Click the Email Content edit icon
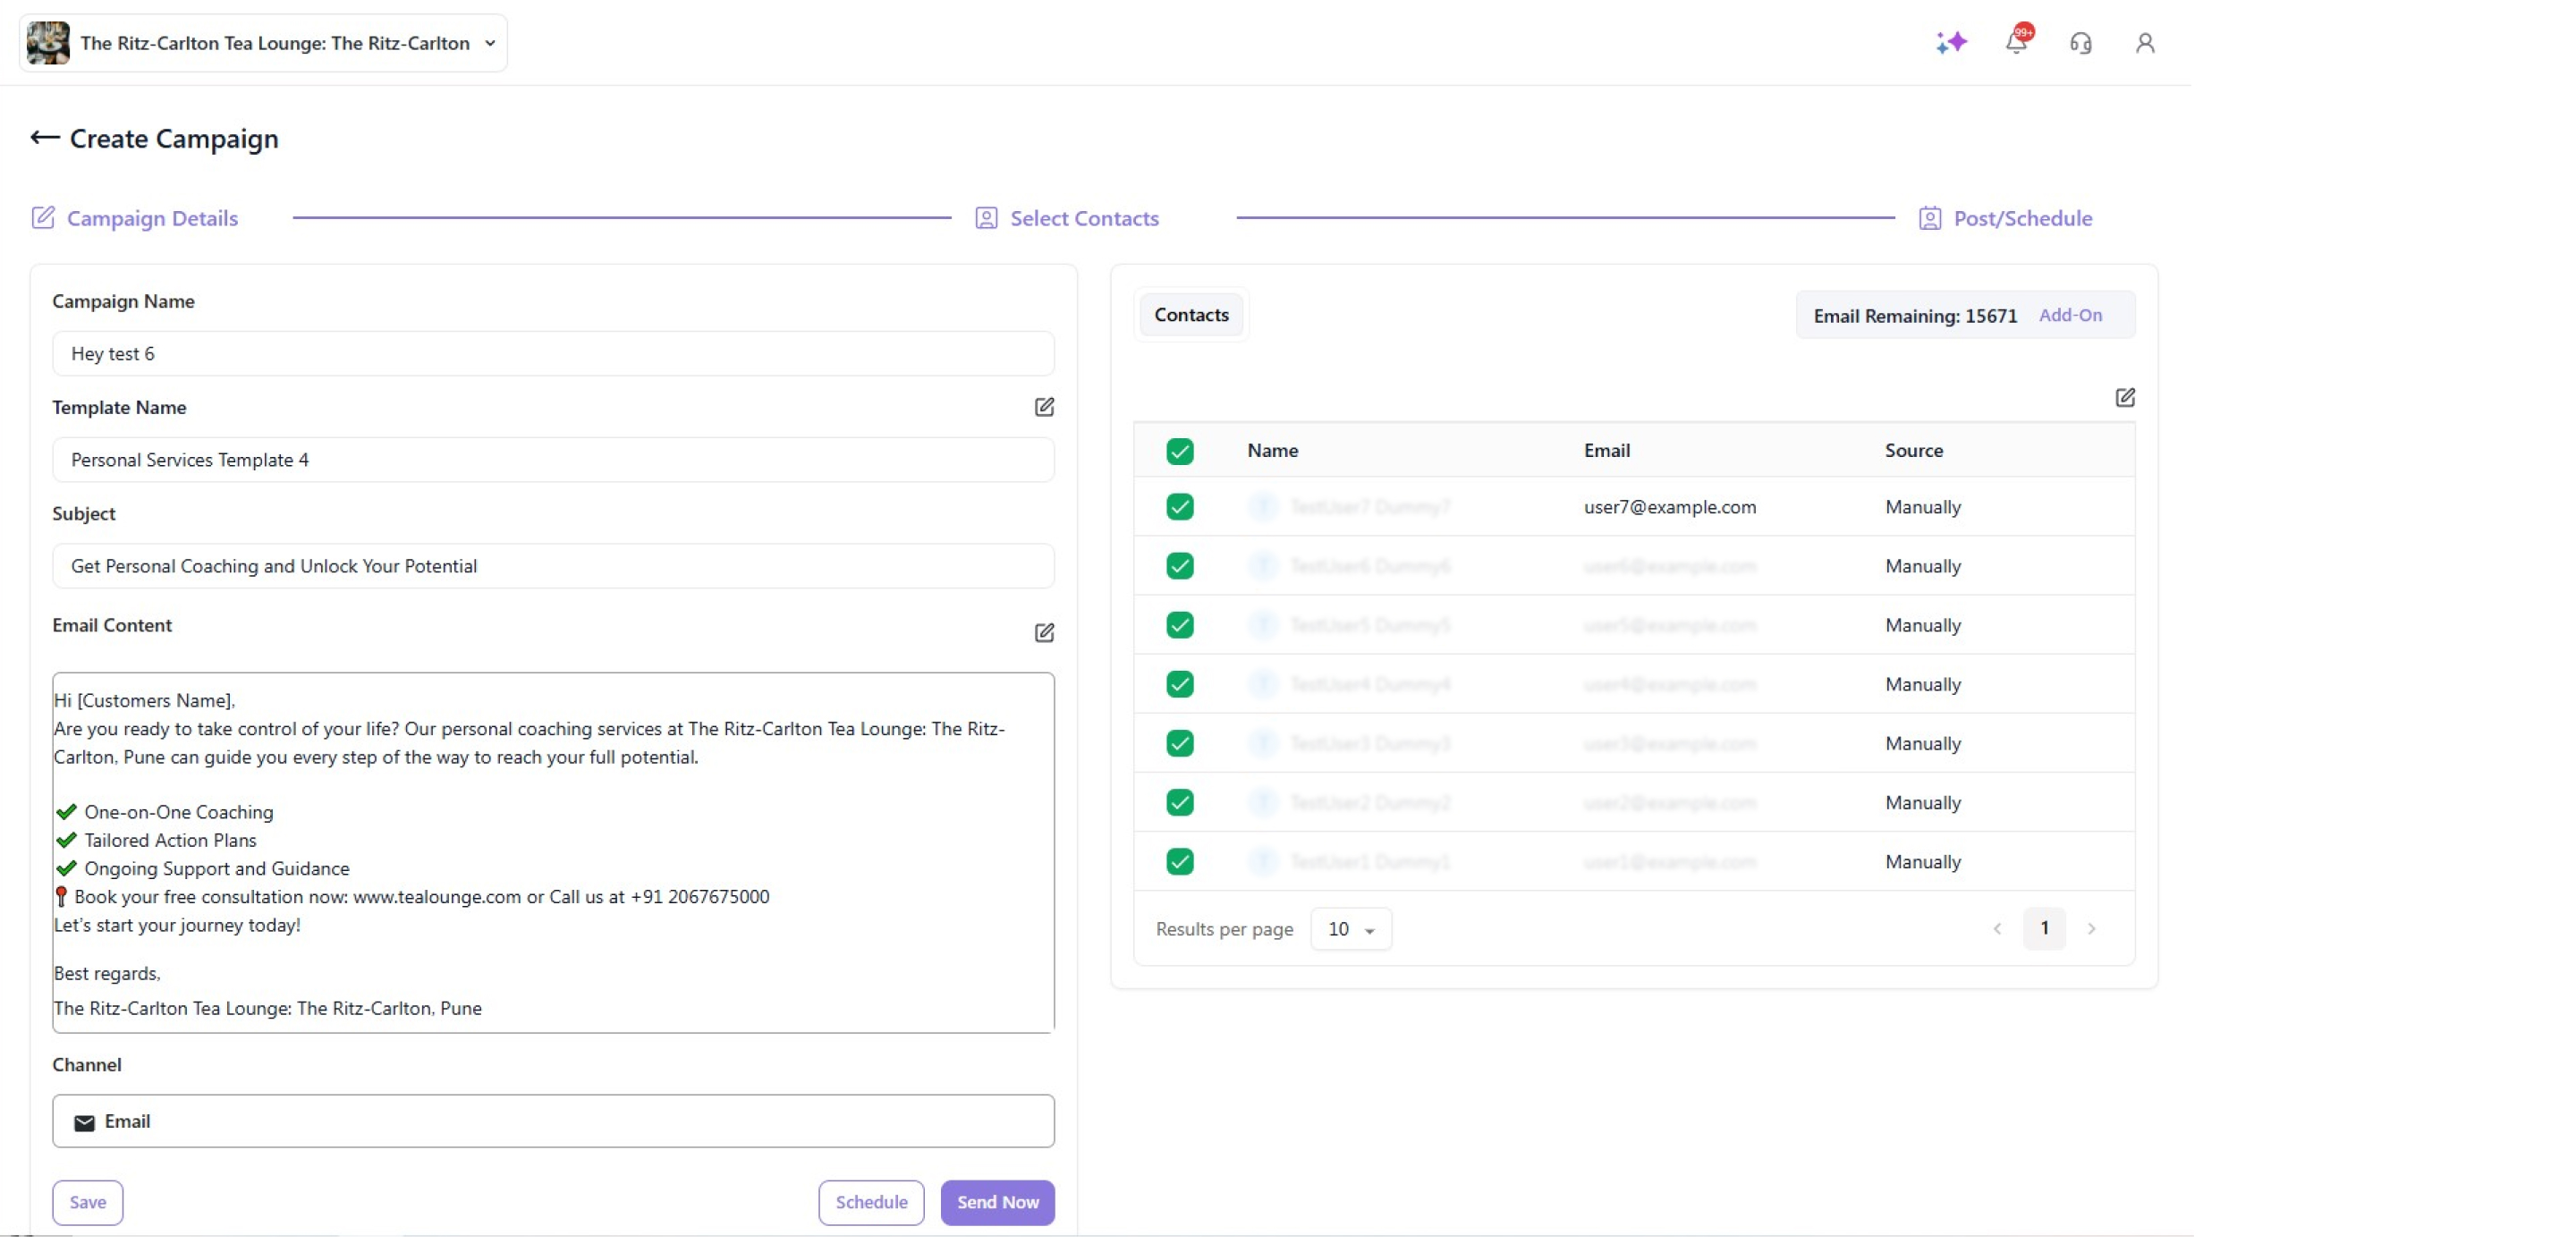Image resolution: width=2576 pixels, height=1252 pixels. (x=1044, y=633)
